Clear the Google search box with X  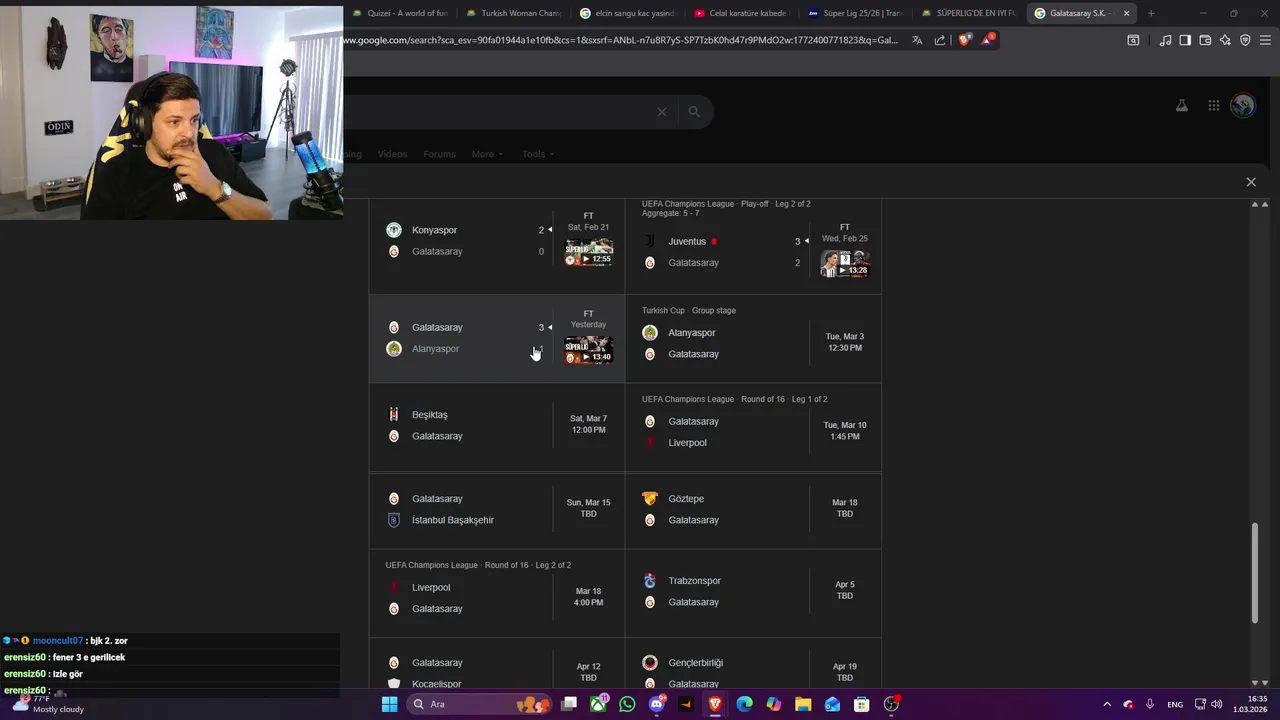tap(661, 112)
